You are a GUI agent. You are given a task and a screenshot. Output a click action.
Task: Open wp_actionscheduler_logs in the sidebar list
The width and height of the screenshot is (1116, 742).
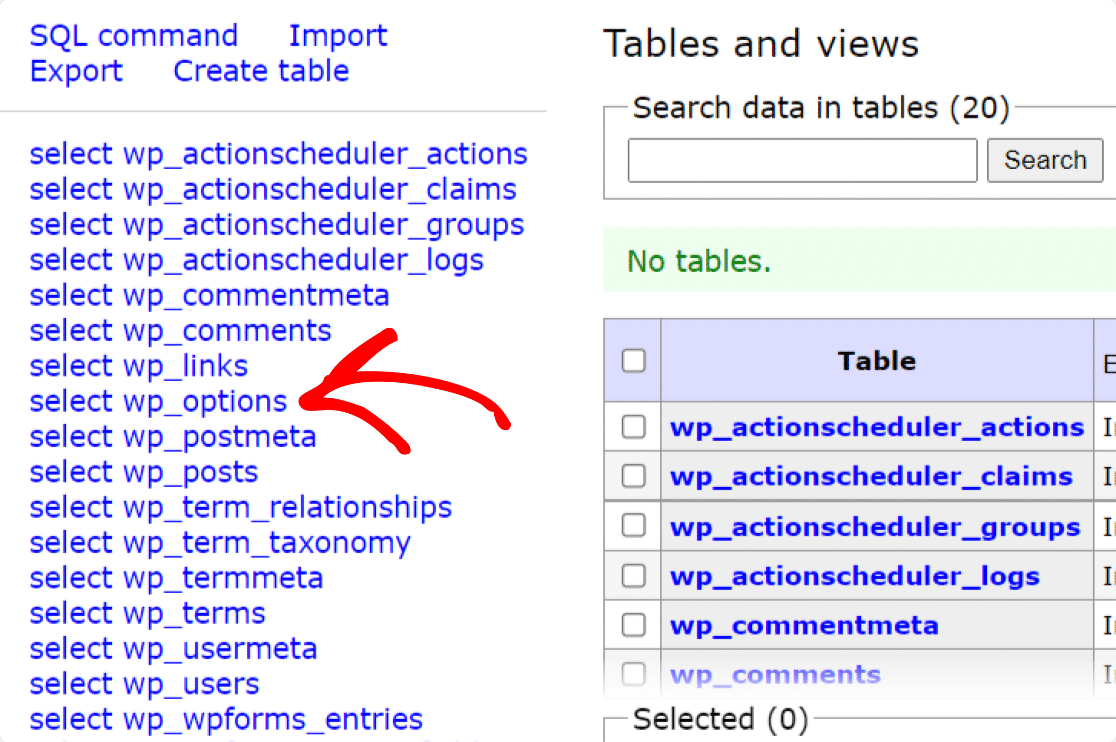303,261
